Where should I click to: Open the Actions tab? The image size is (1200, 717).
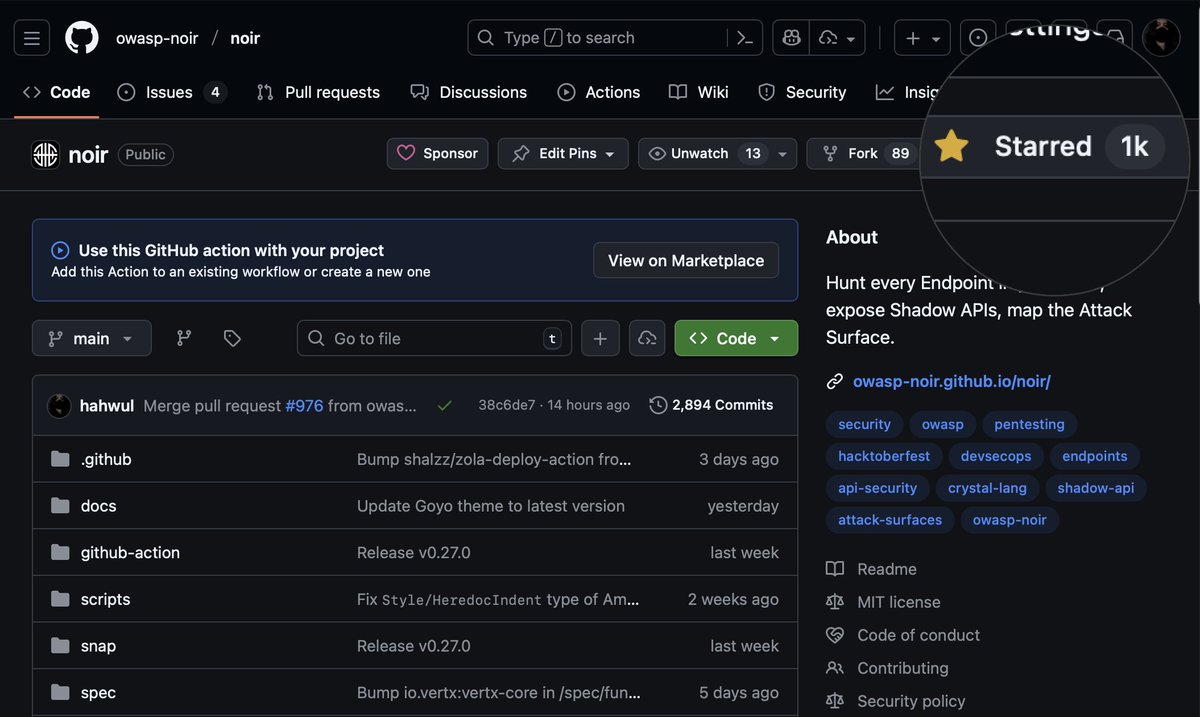coord(598,92)
